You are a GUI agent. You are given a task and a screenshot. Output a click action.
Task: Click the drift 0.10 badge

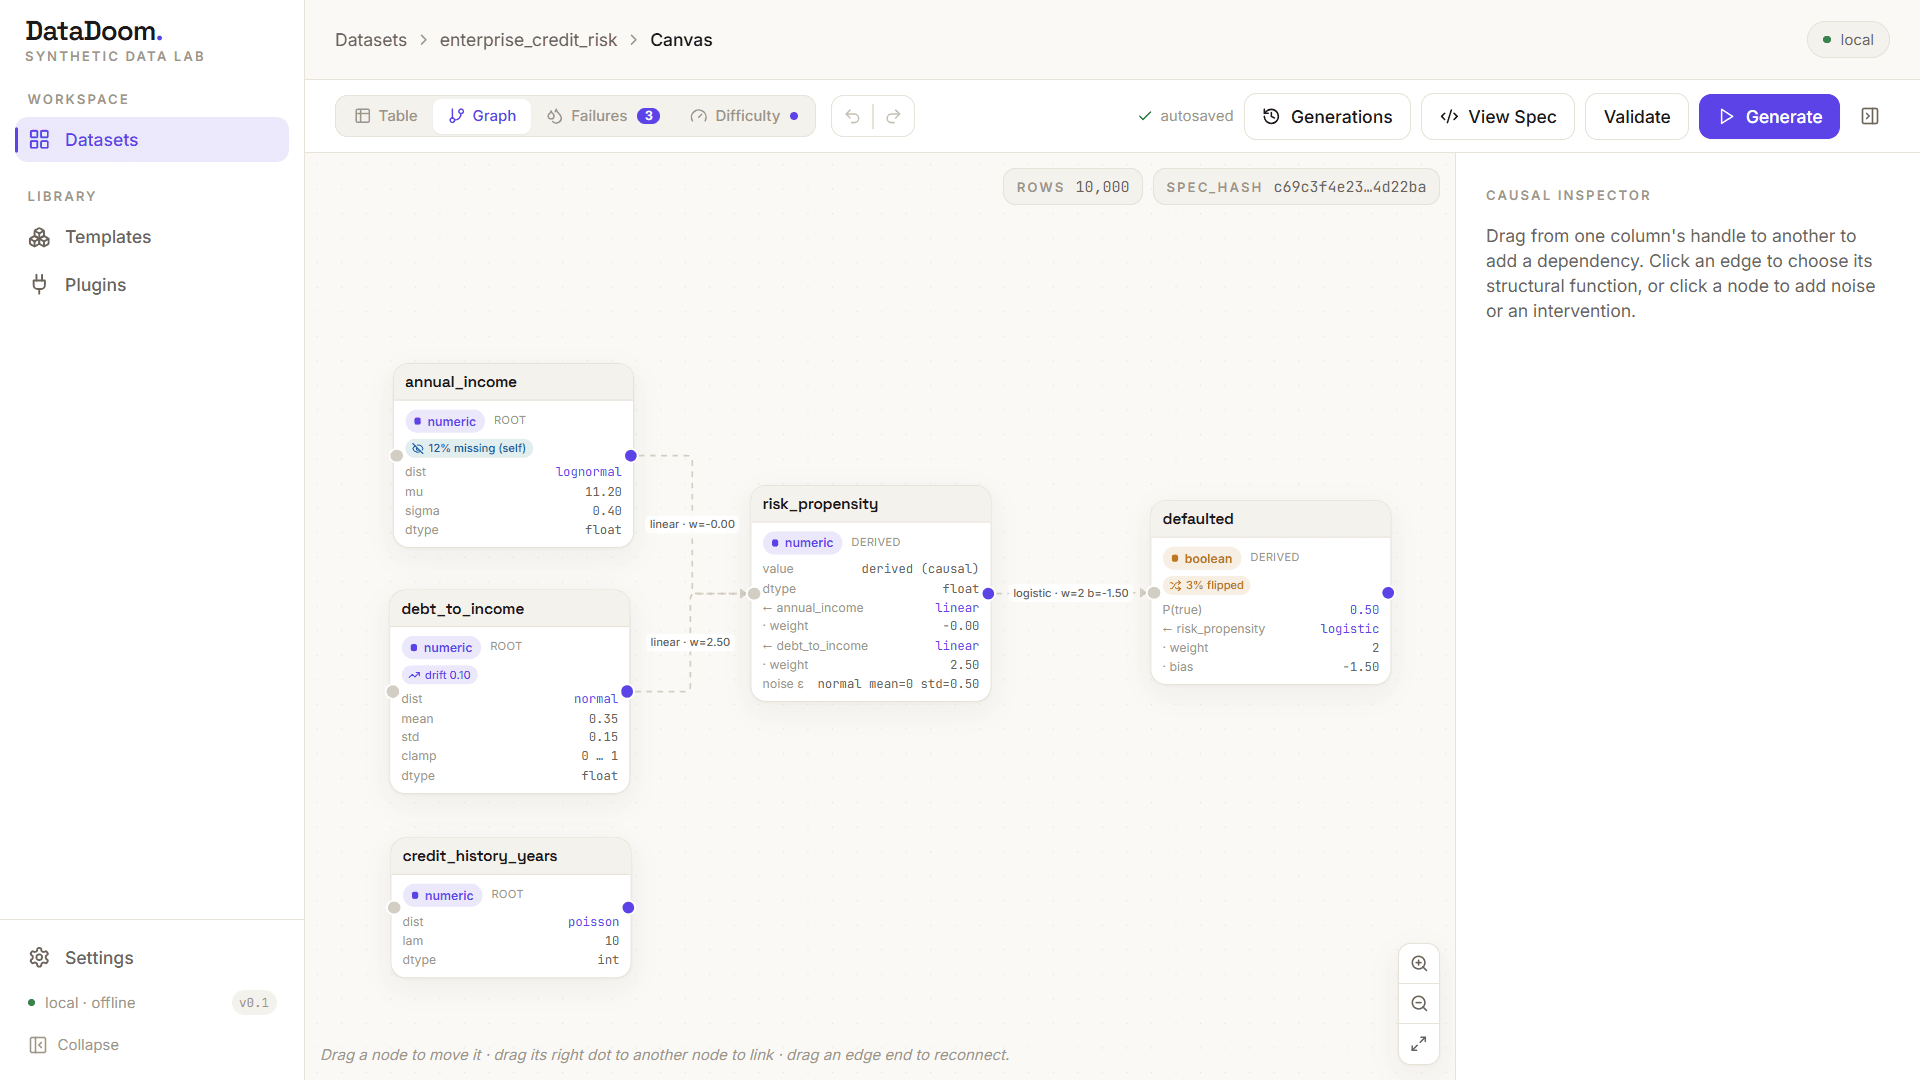[439, 675]
